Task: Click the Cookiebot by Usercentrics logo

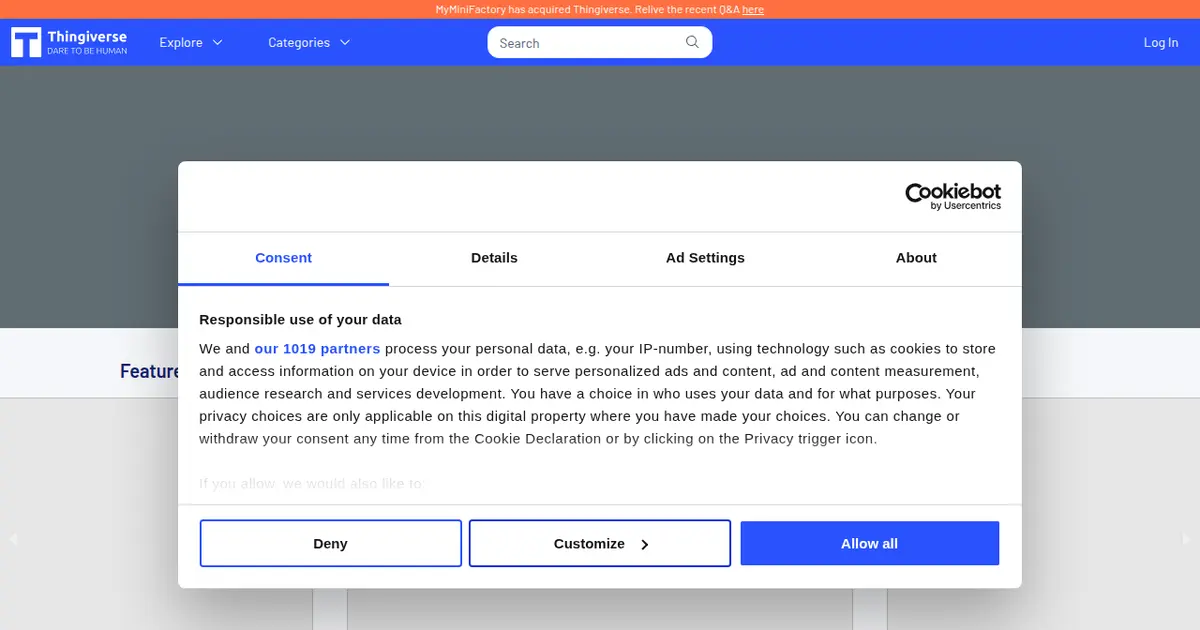Action: coord(952,196)
